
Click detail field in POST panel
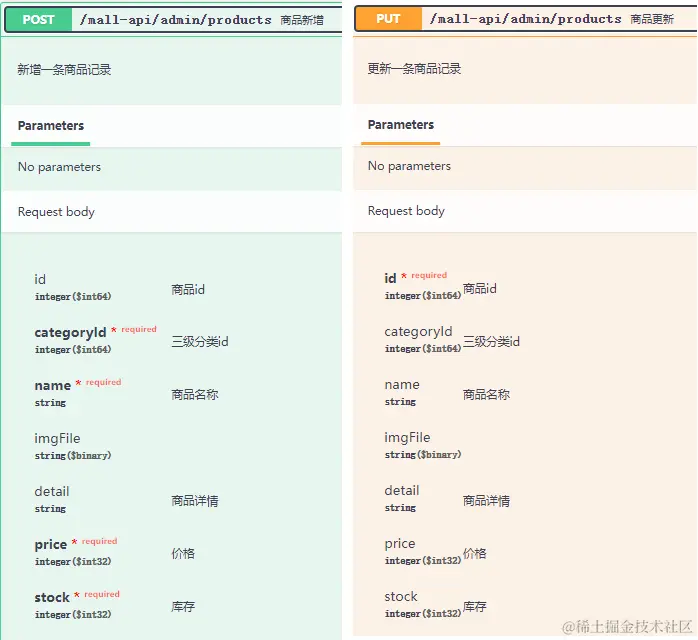[52, 491]
